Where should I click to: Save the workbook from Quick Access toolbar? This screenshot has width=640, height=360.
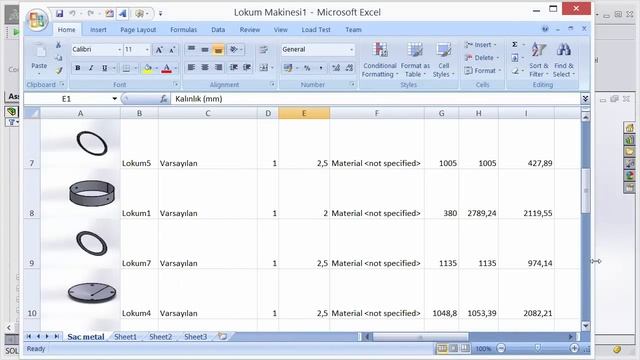point(60,13)
